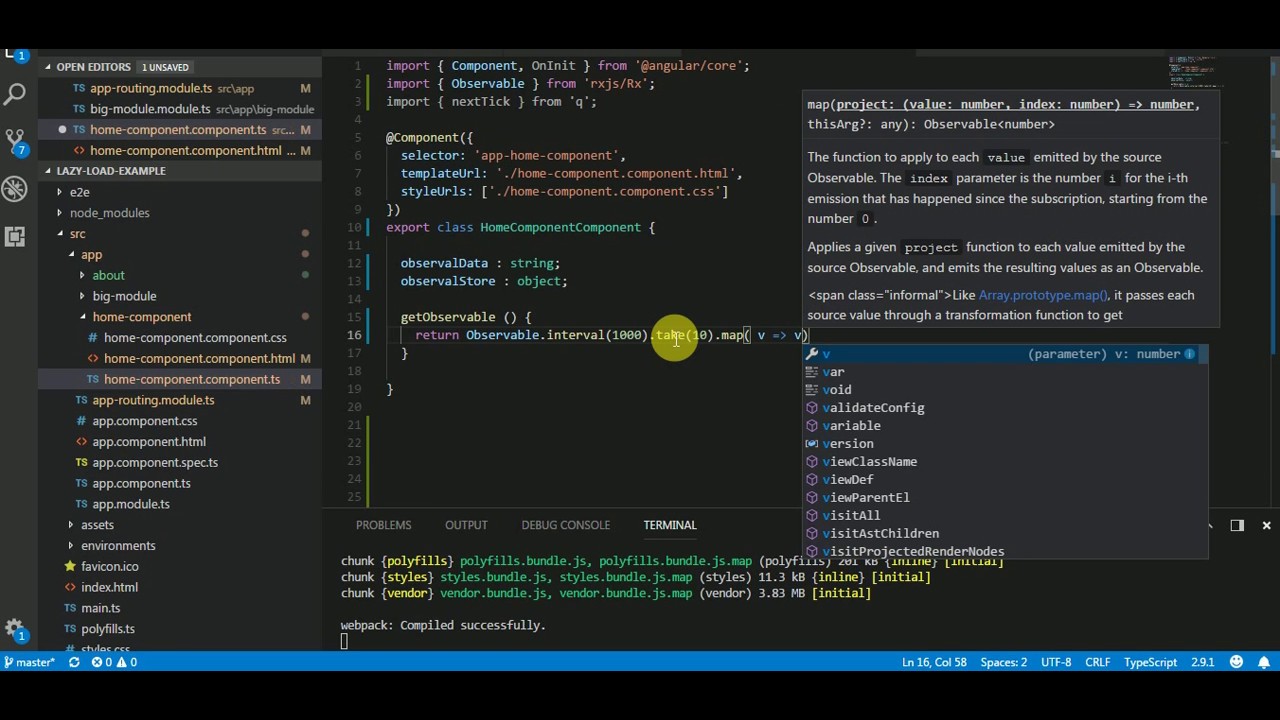Change line endings via CRLF indicator
This screenshot has width=1280, height=720.
coord(1098,662)
